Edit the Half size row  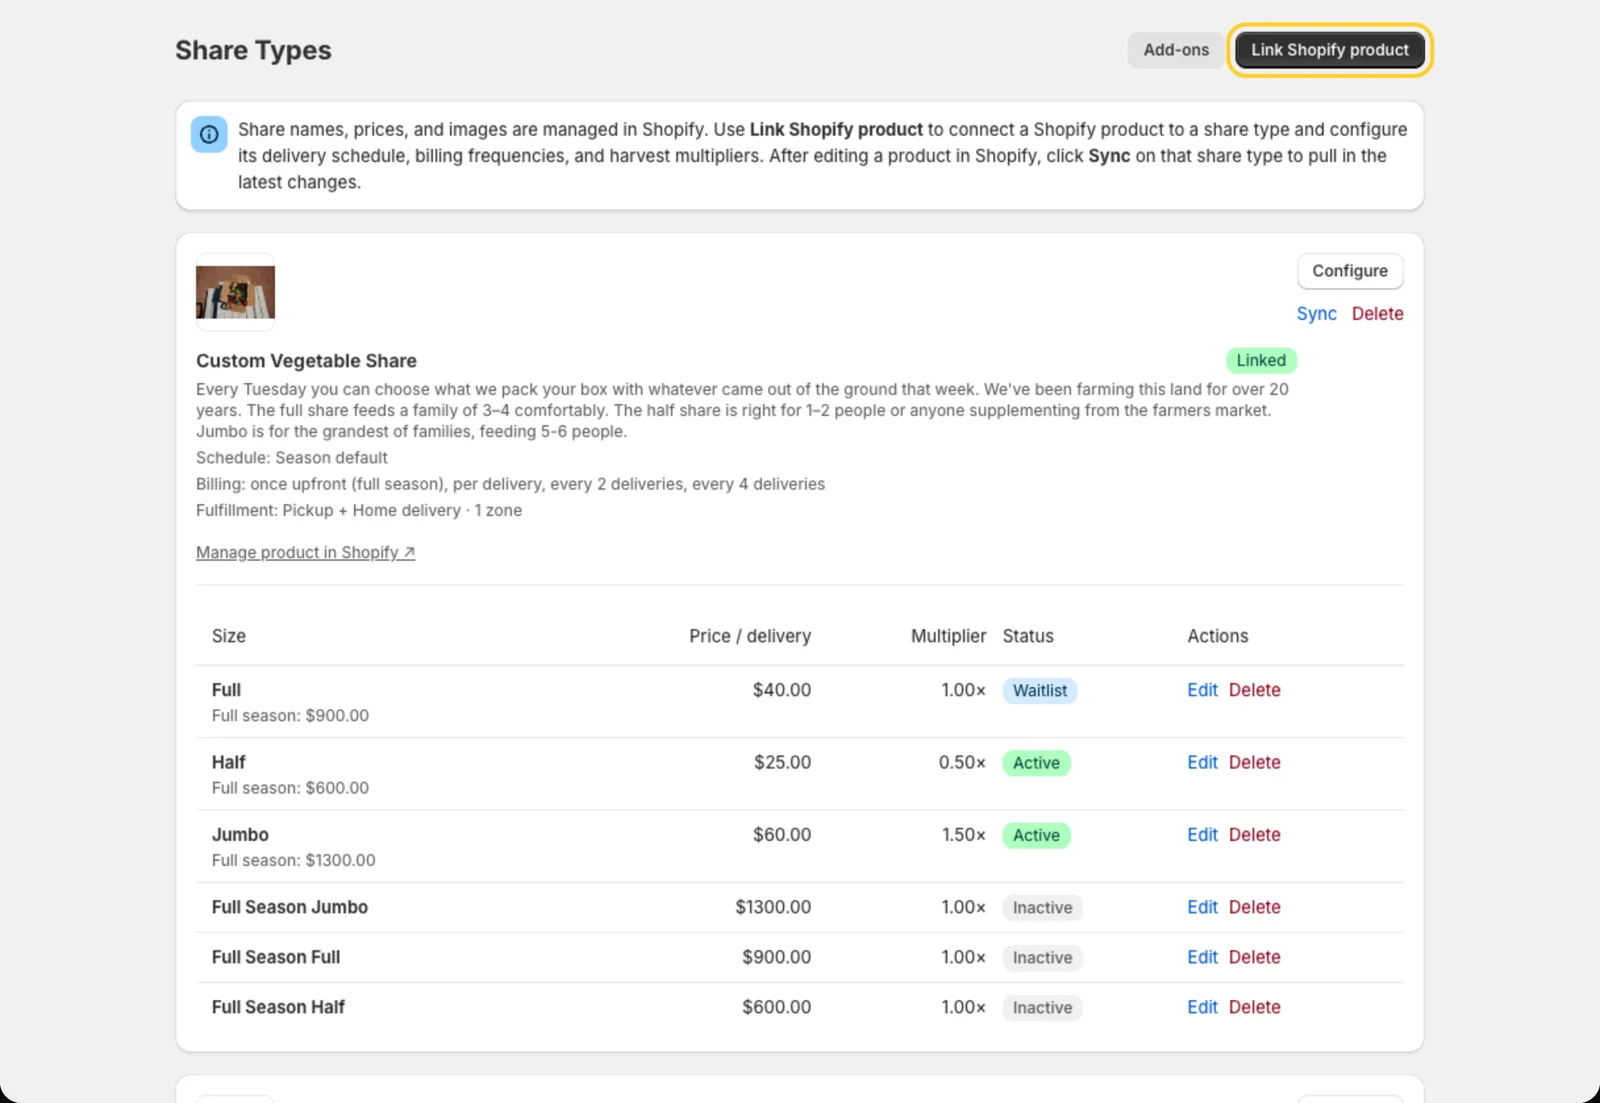pos(1202,762)
